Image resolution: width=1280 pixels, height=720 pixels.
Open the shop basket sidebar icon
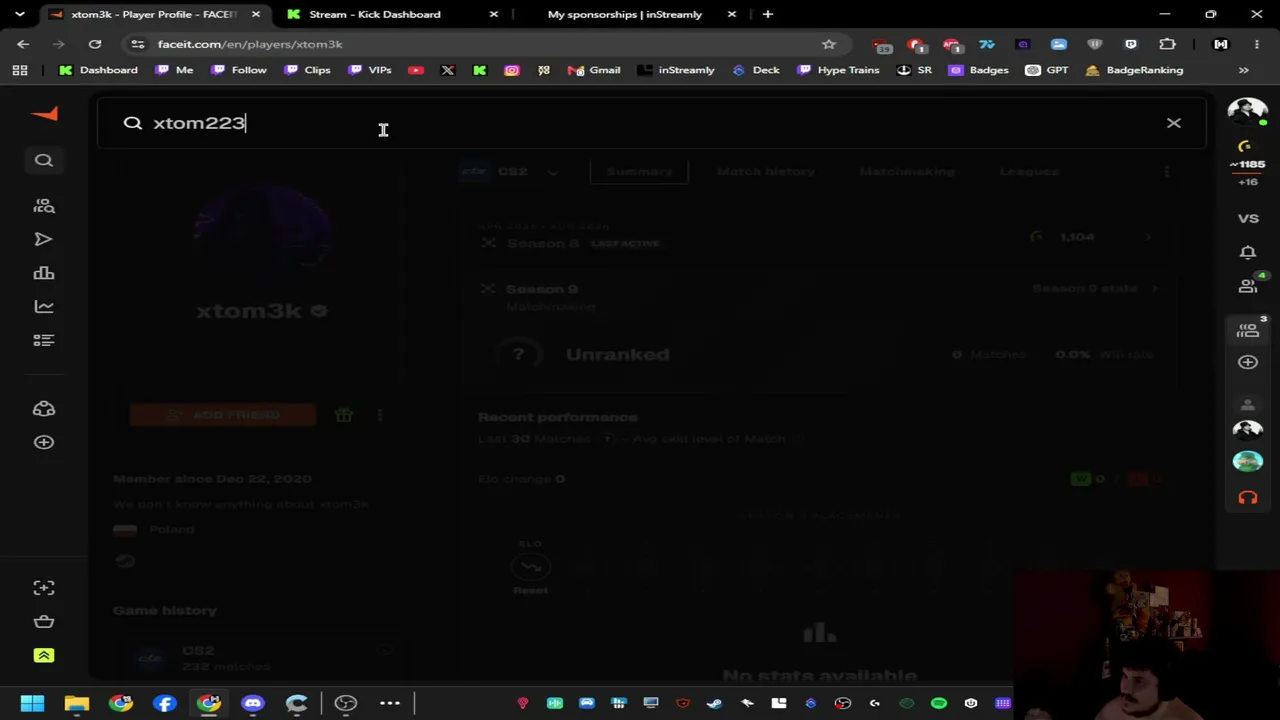pyautogui.click(x=44, y=622)
